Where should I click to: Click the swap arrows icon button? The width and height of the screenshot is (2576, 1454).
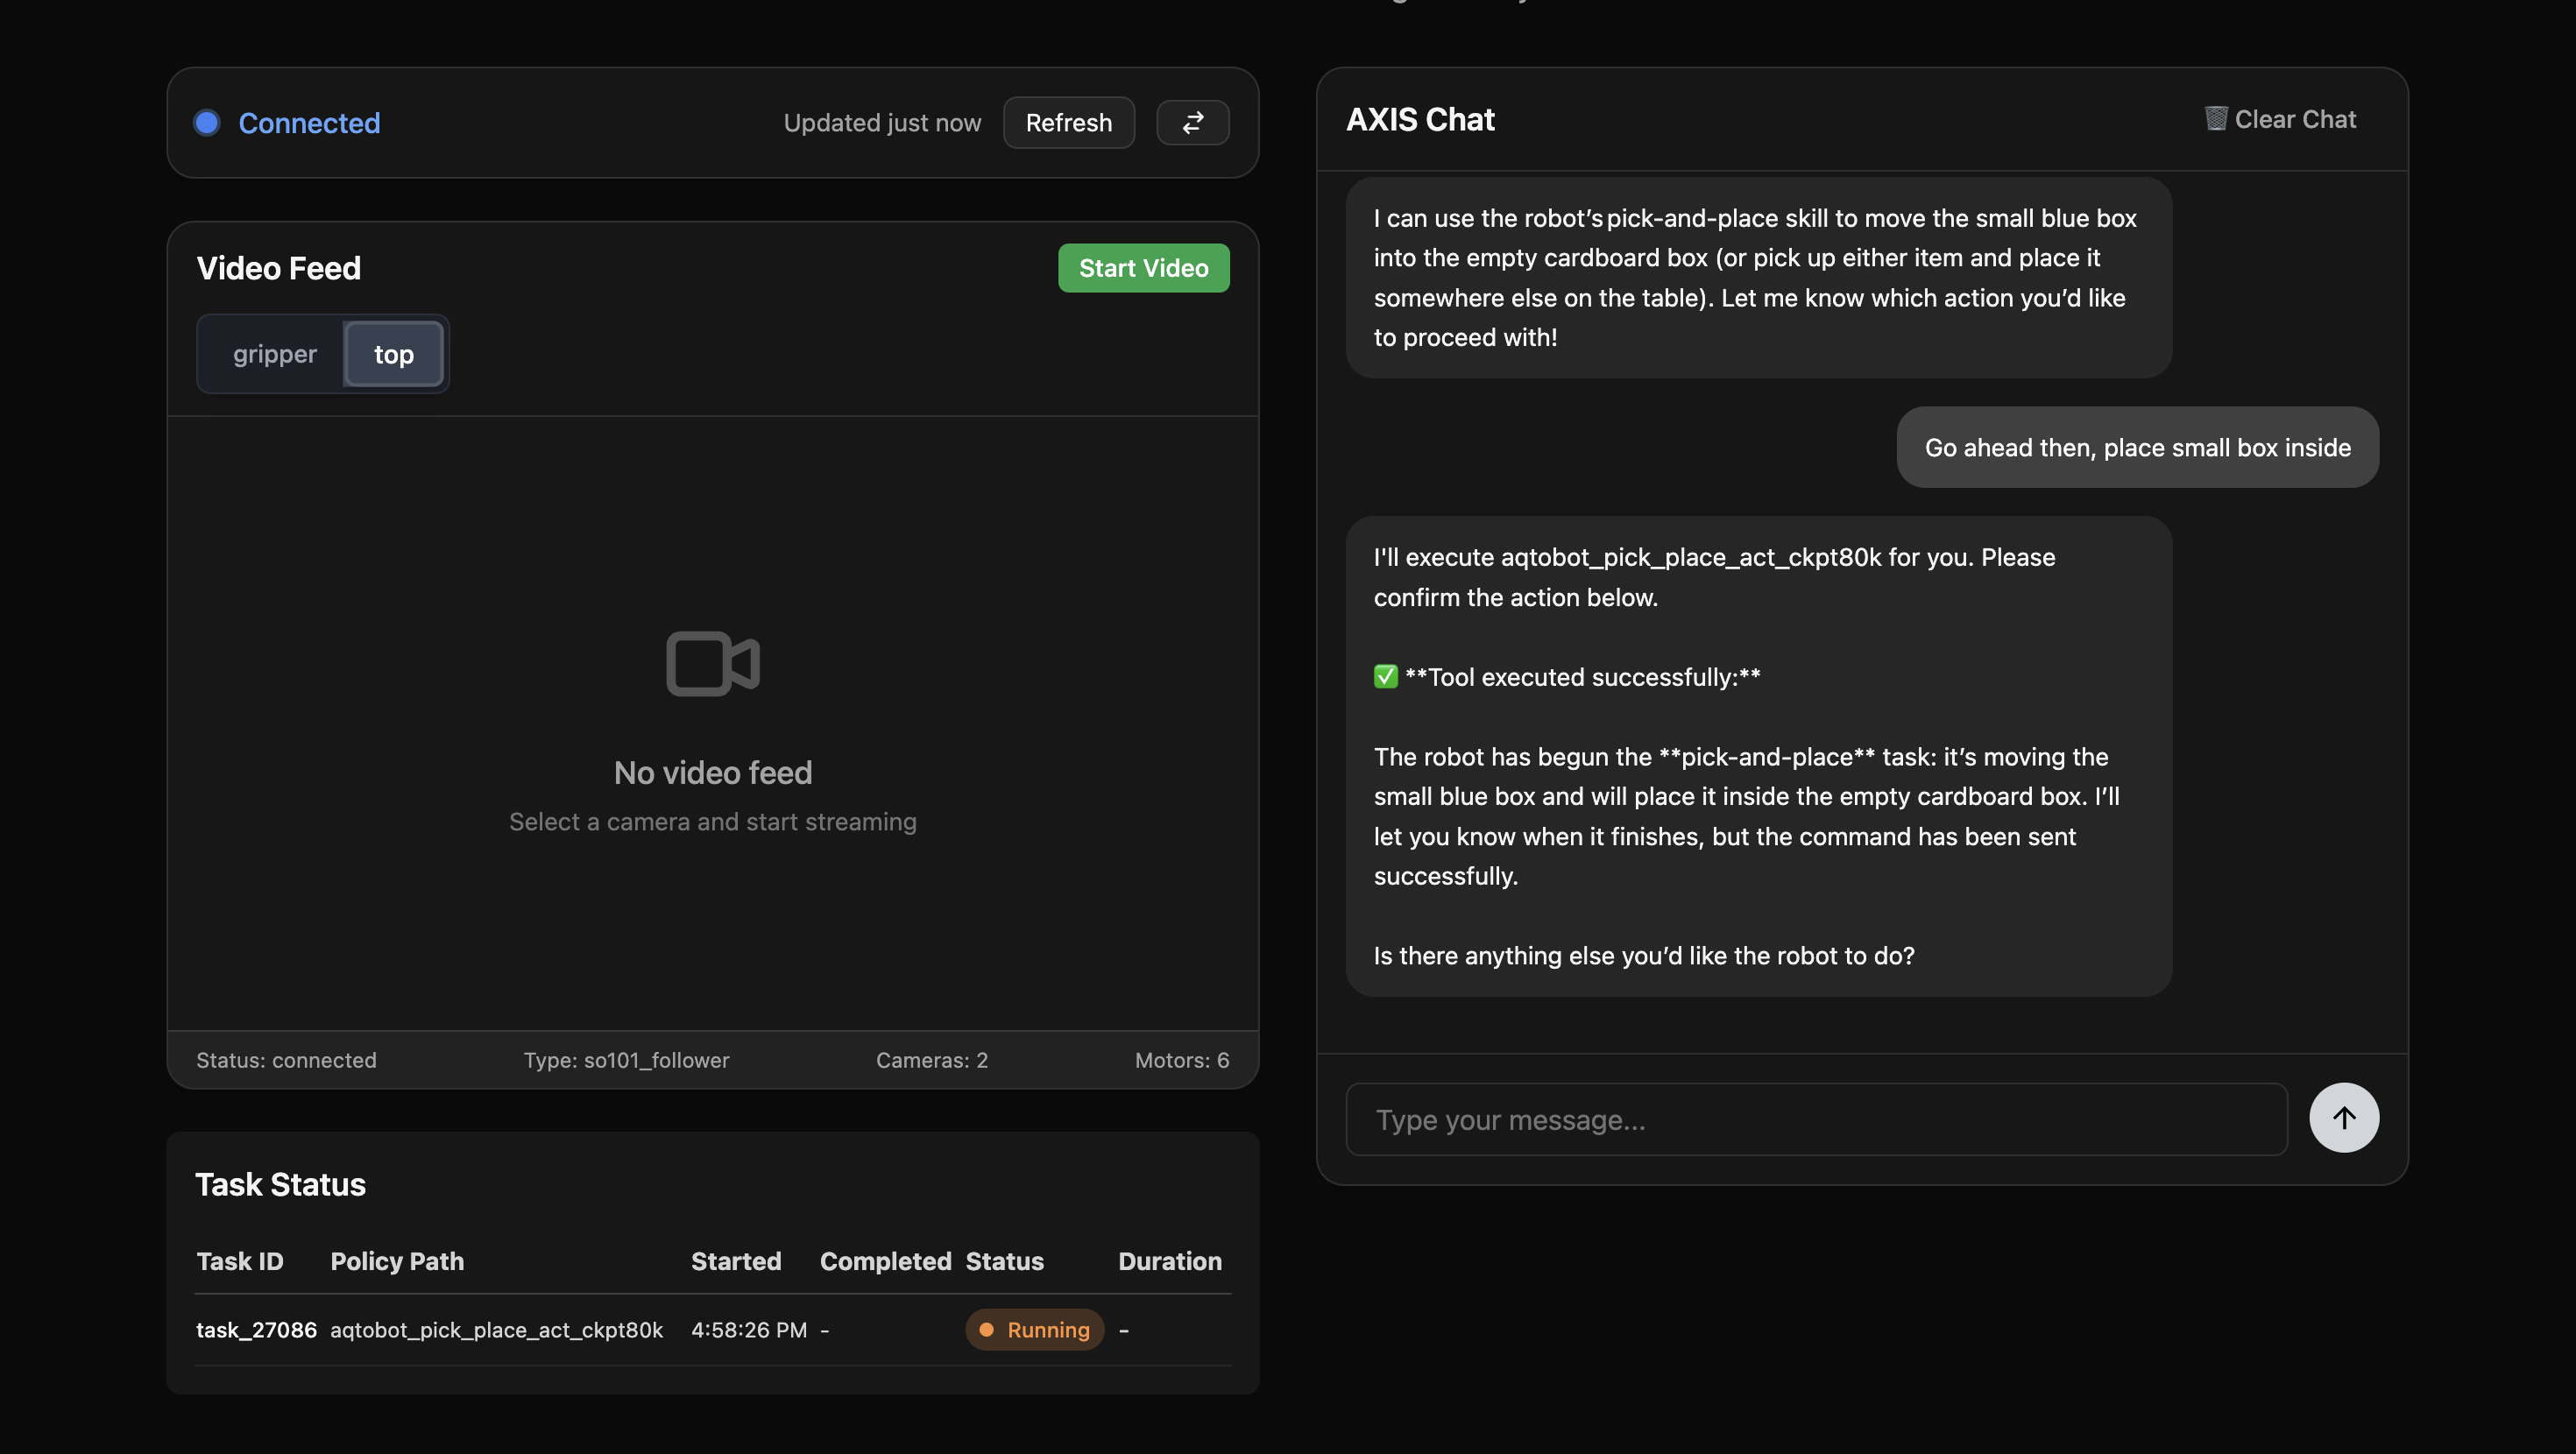[x=1192, y=123]
